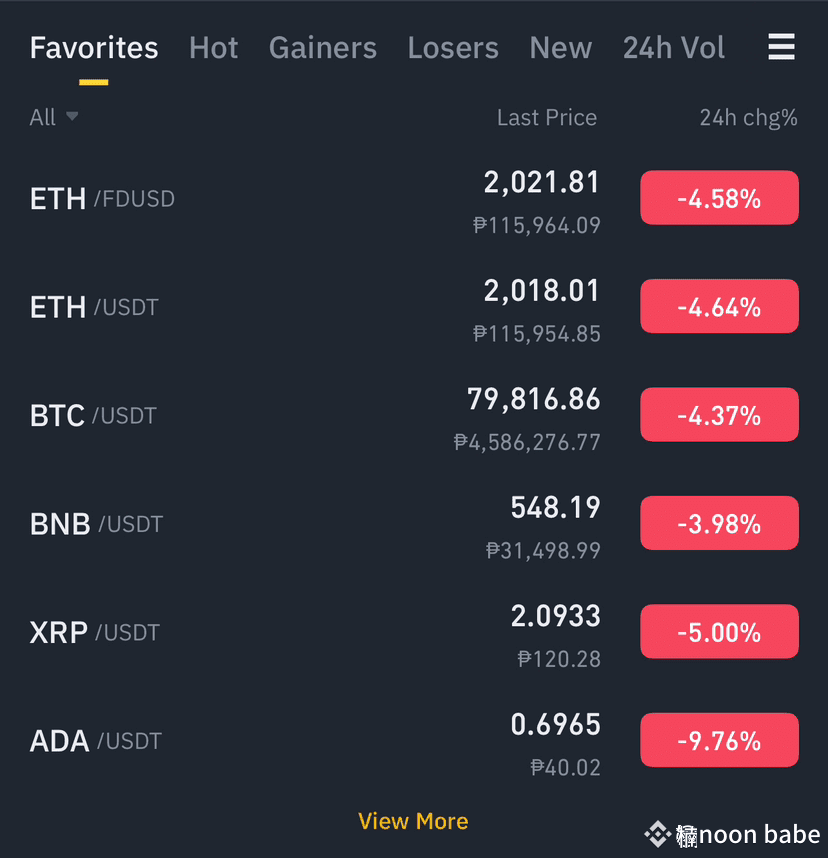Image resolution: width=828 pixels, height=858 pixels.
Task: Expand the All filter dropdown
Action: (x=54, y=117)
